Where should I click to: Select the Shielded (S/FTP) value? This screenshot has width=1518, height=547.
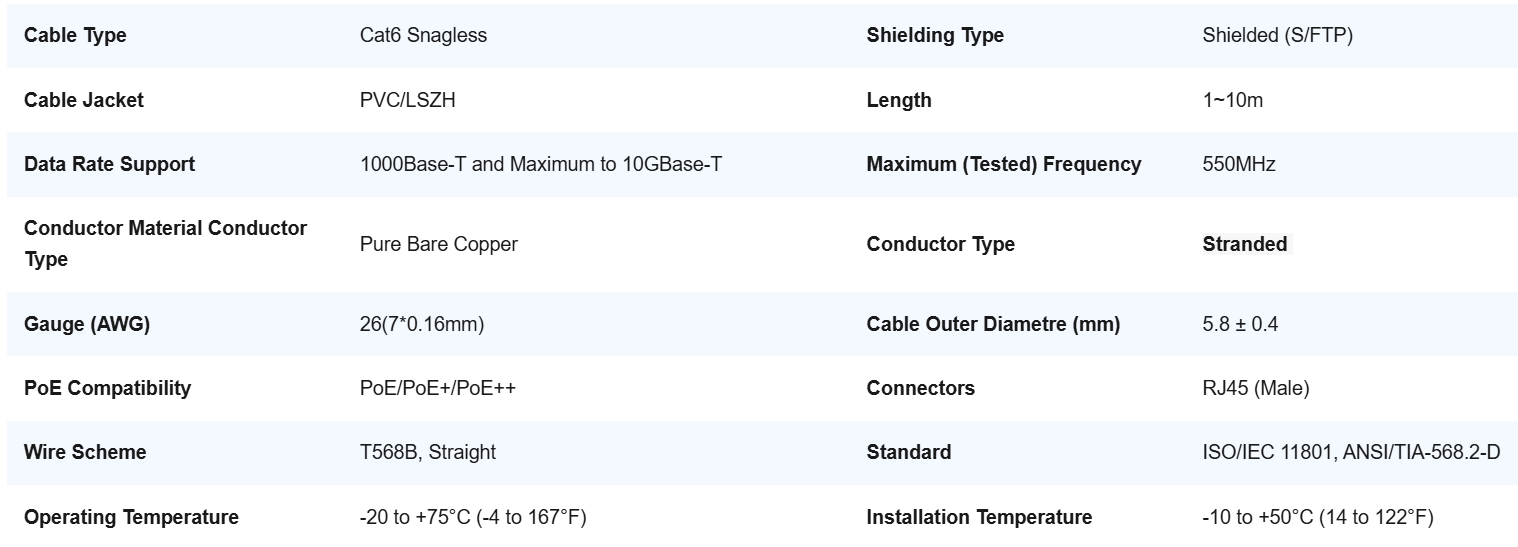coord(1277,36)
